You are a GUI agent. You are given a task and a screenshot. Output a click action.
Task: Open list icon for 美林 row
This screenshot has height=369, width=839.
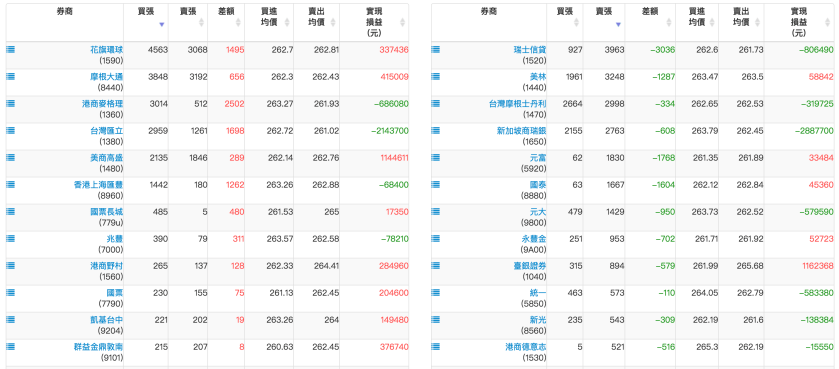click(x=436, y=76)
